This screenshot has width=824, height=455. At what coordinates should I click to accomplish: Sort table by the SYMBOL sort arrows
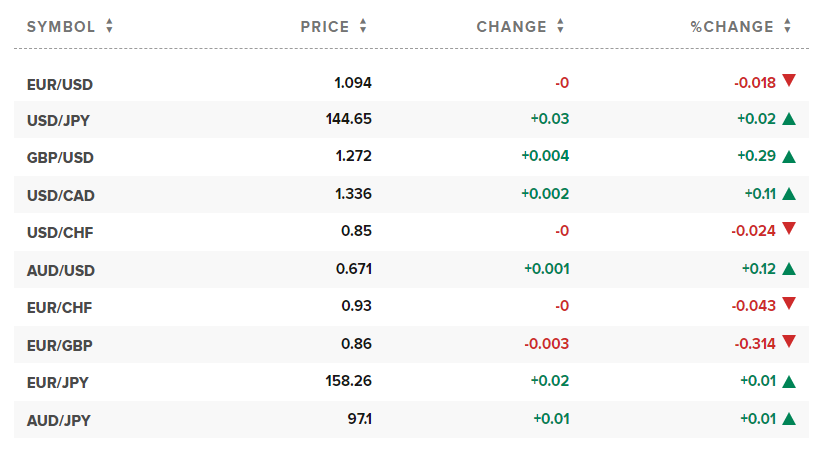[x=109, y=26]
